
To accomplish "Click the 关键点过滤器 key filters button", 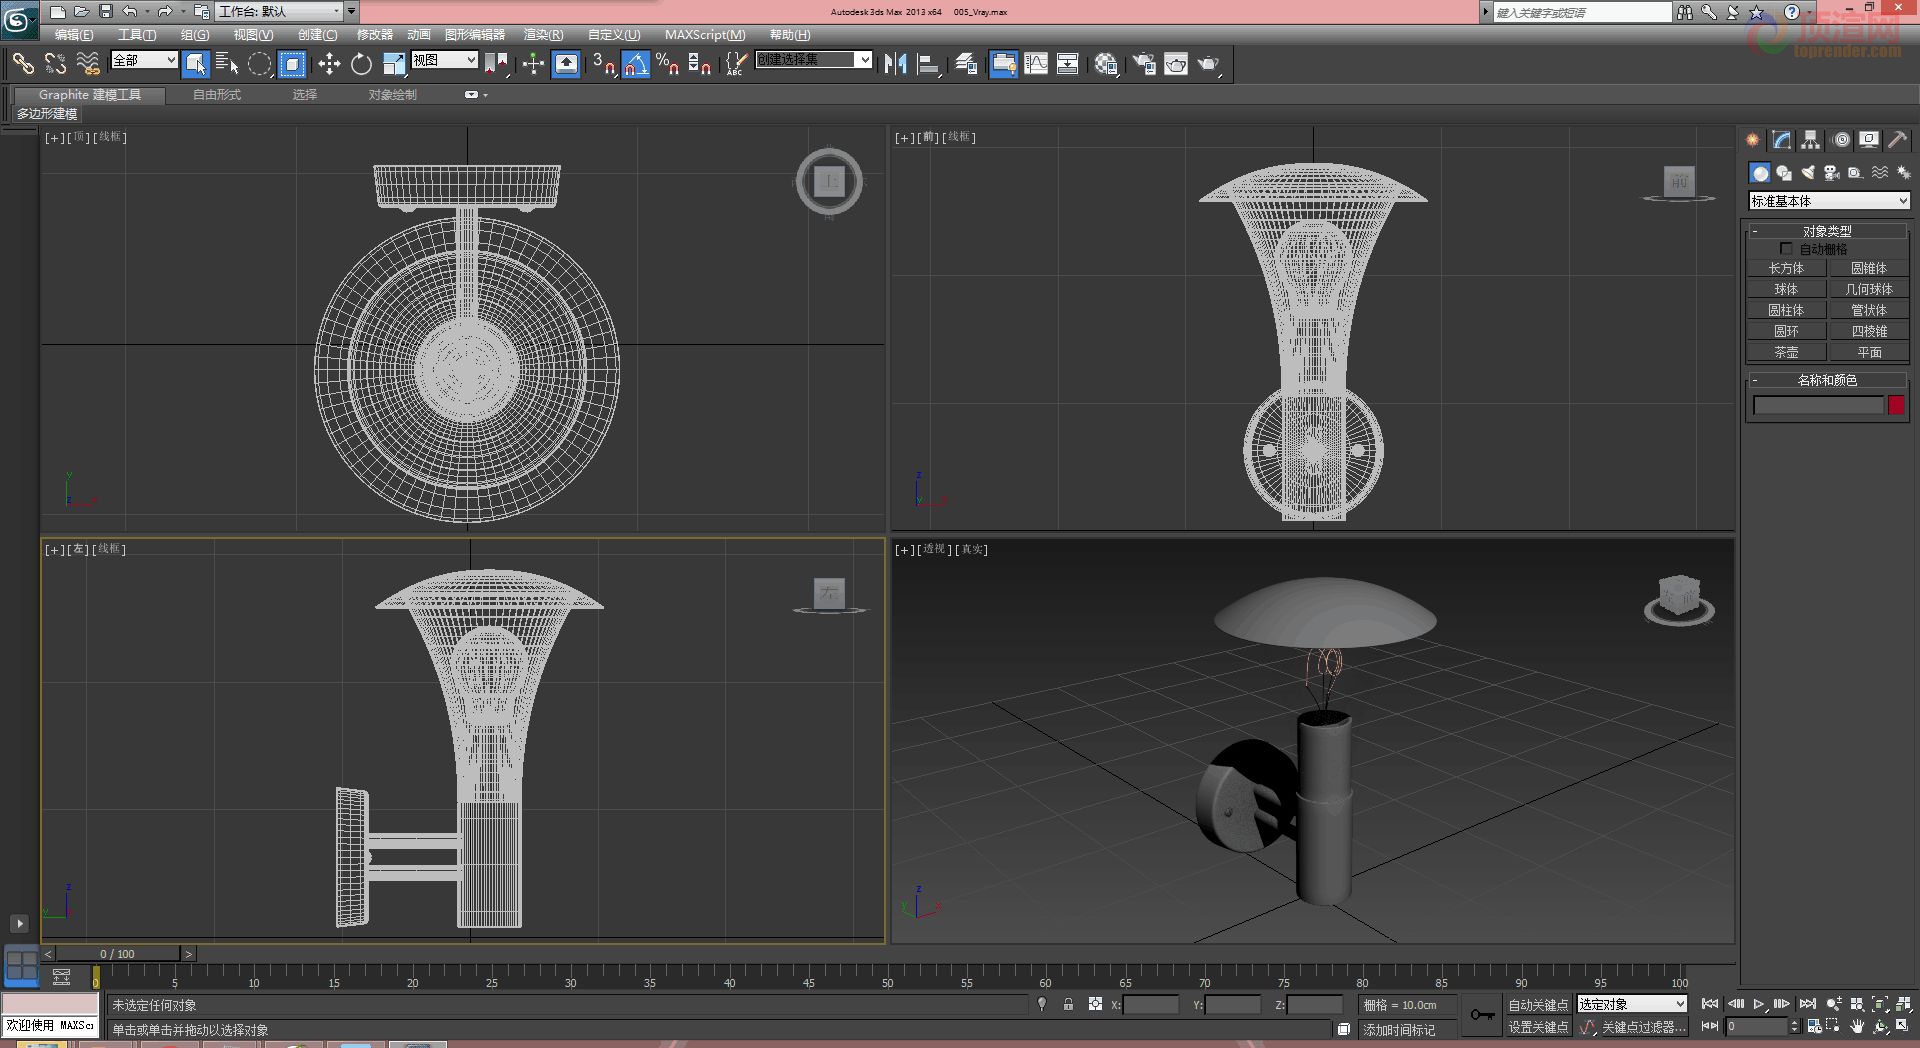I will 1643,1027.
